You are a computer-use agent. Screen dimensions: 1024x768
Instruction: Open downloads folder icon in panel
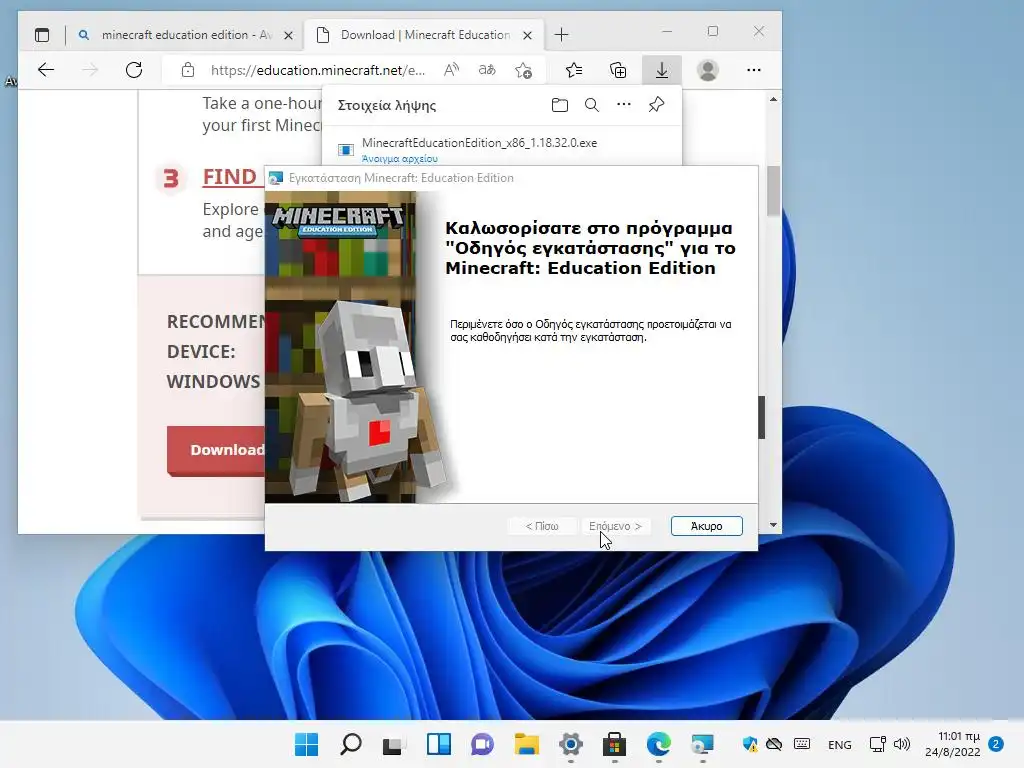pos(560,105)
